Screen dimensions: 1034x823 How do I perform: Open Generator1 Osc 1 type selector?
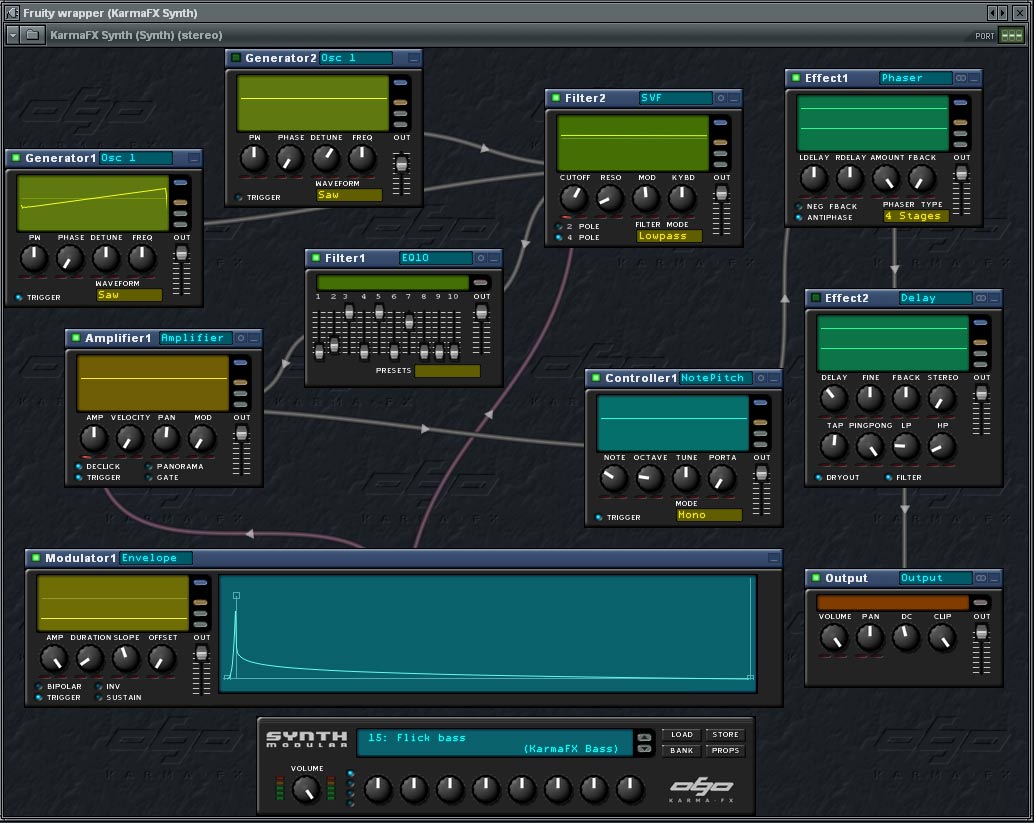[135, 158]
